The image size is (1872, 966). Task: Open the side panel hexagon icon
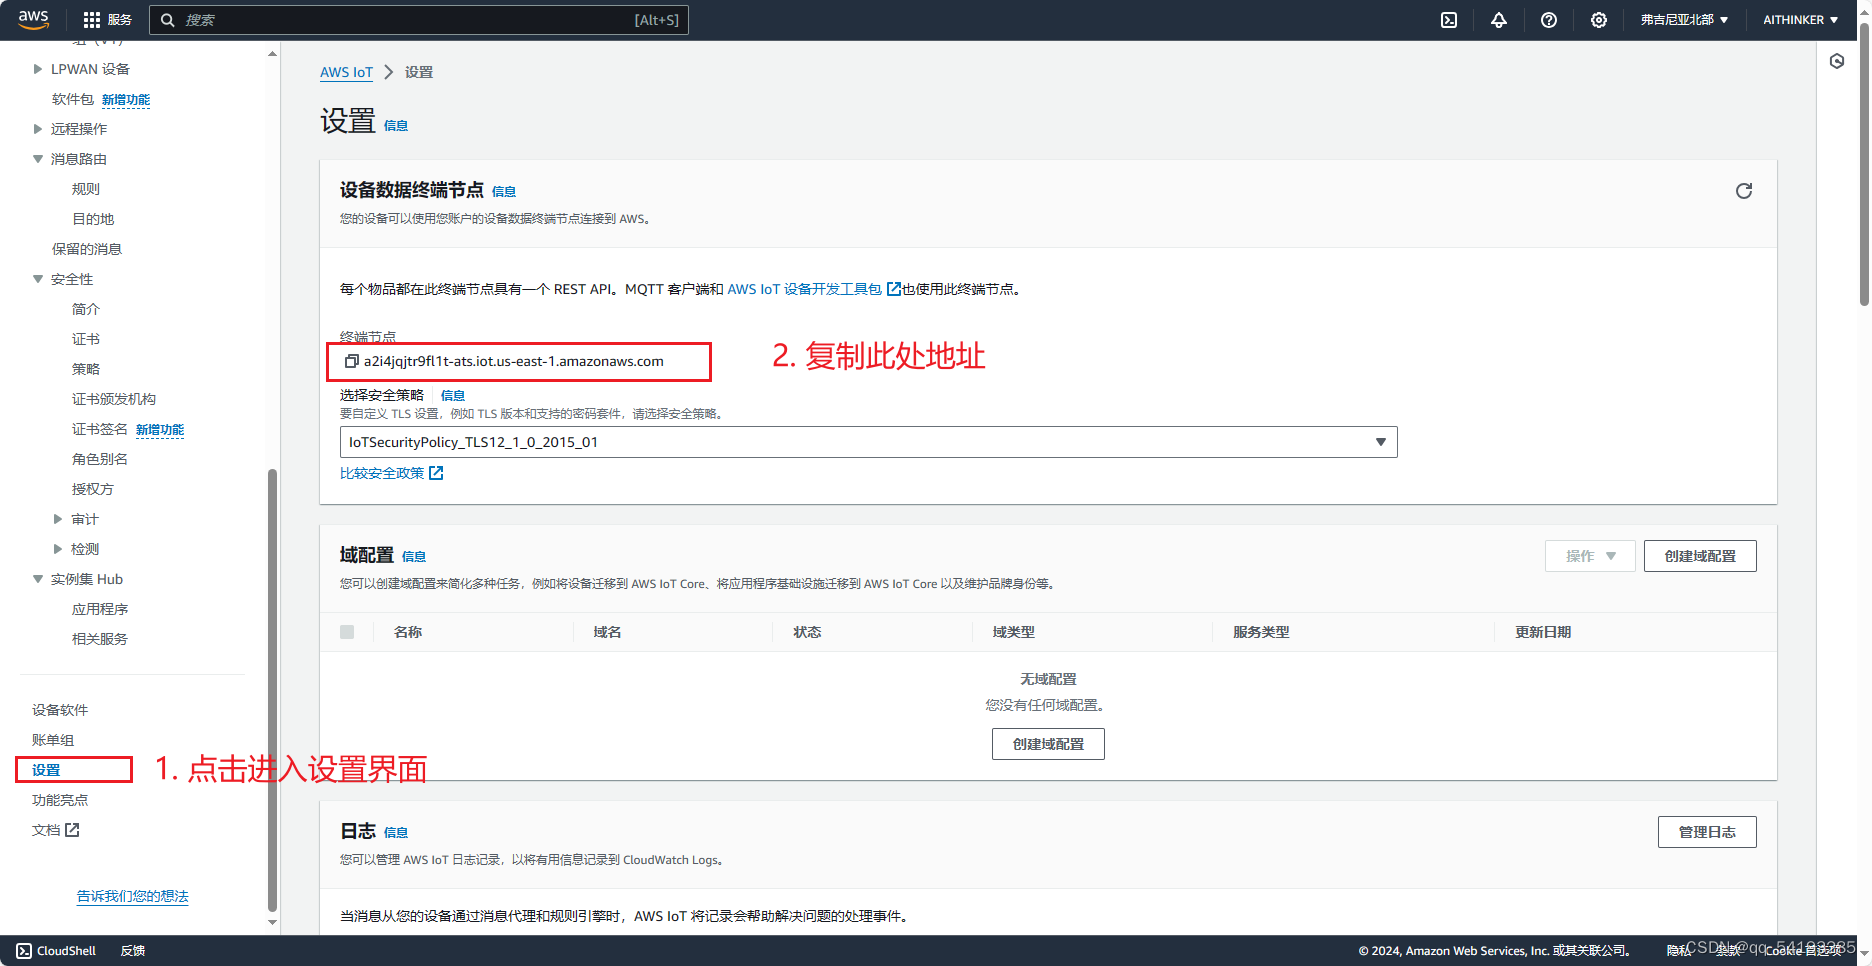point(1837,61)
